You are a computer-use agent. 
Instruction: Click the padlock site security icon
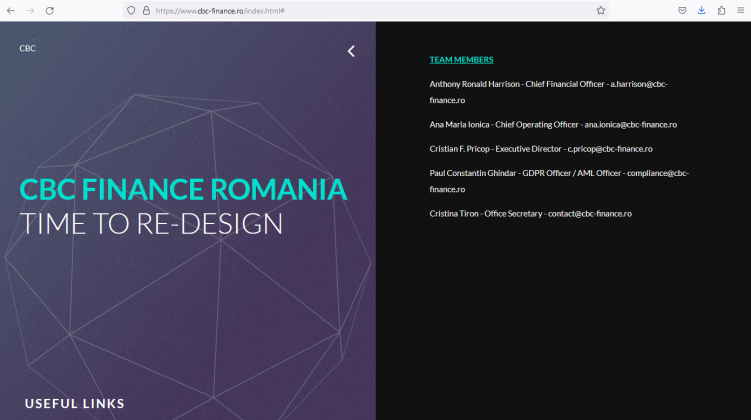coord(145,10)
